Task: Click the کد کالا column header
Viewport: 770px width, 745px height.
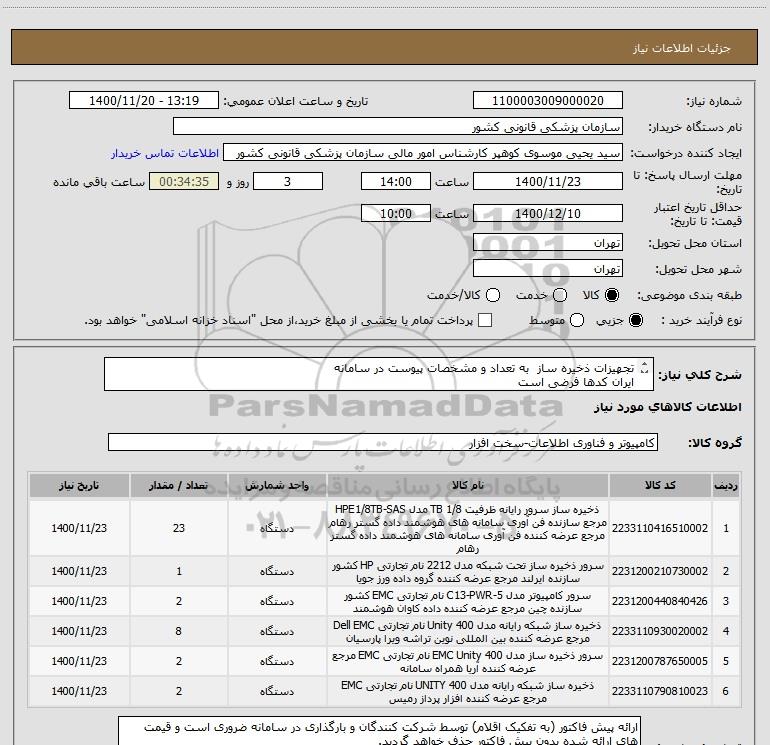Action: coord(660,486)
